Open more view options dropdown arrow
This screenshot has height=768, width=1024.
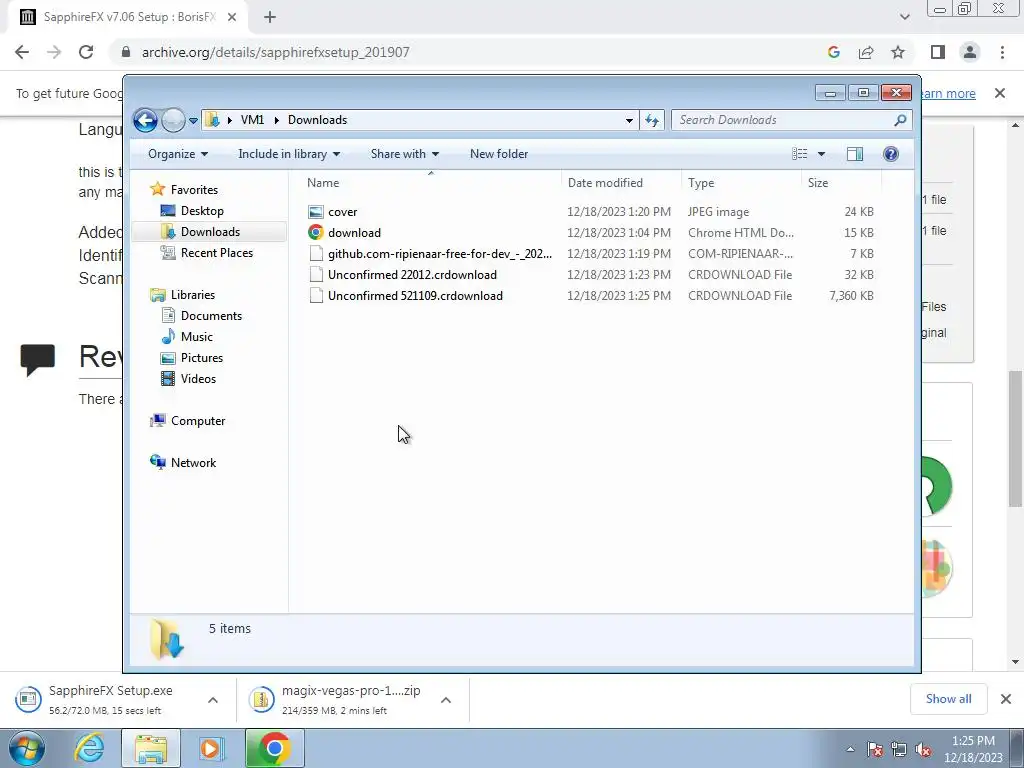pos(822,154)
